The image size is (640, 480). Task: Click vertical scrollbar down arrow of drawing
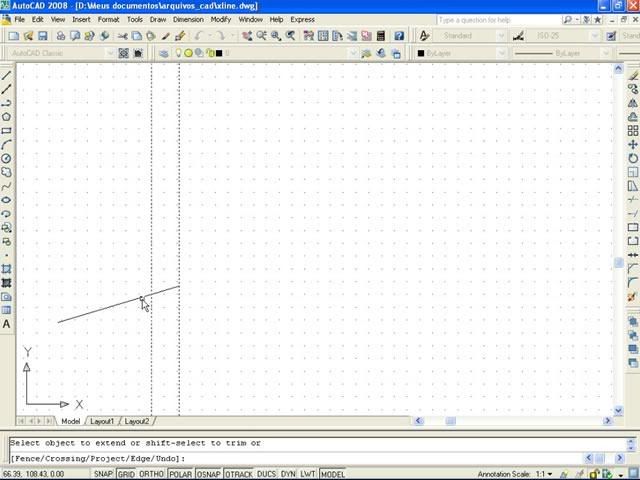[x=618, y=411]
